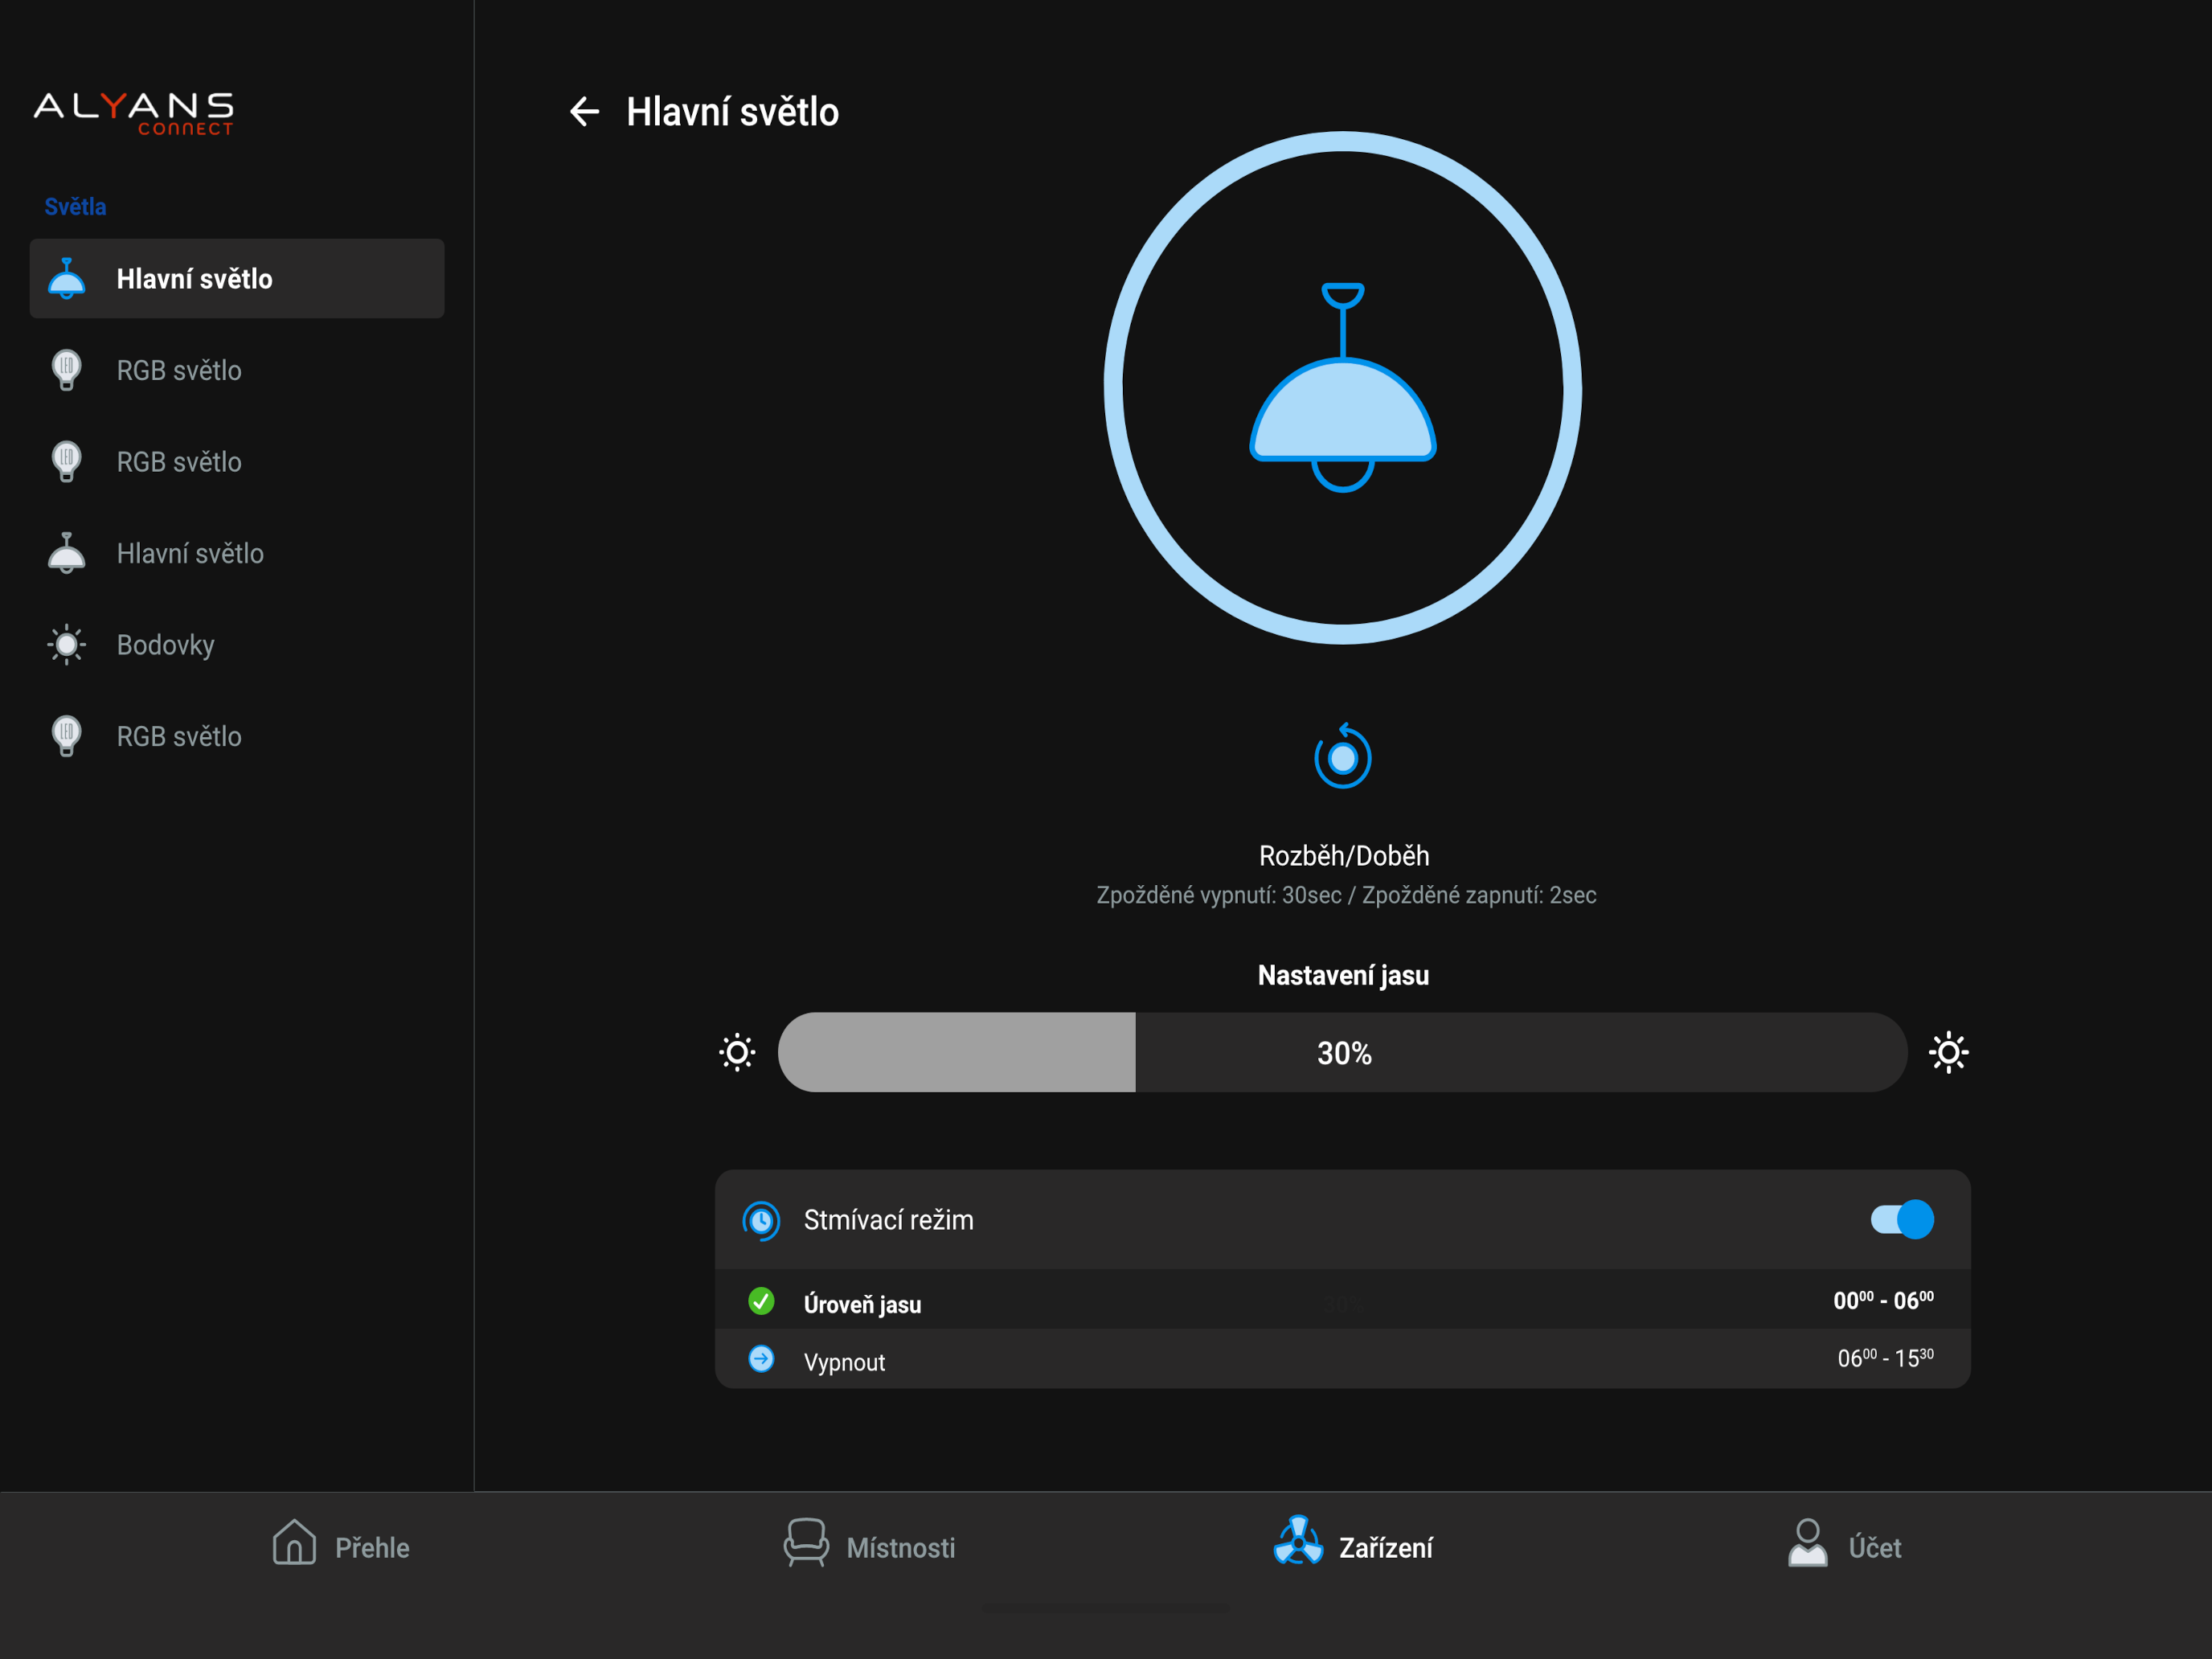
Task: Click the Světla section heading
Action: tap(75, 207)
